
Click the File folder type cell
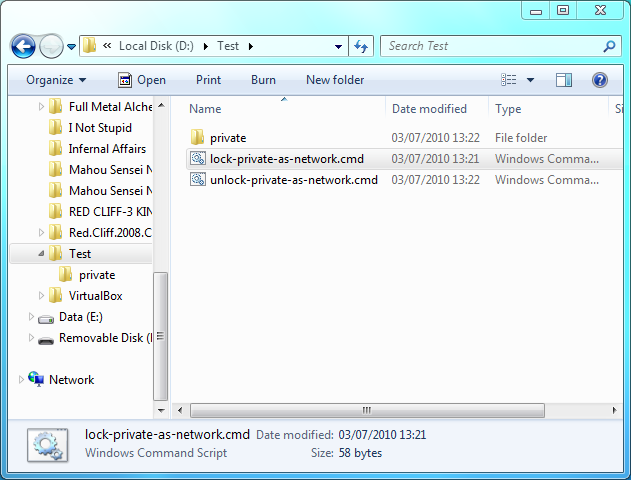(x=521, y=138)
